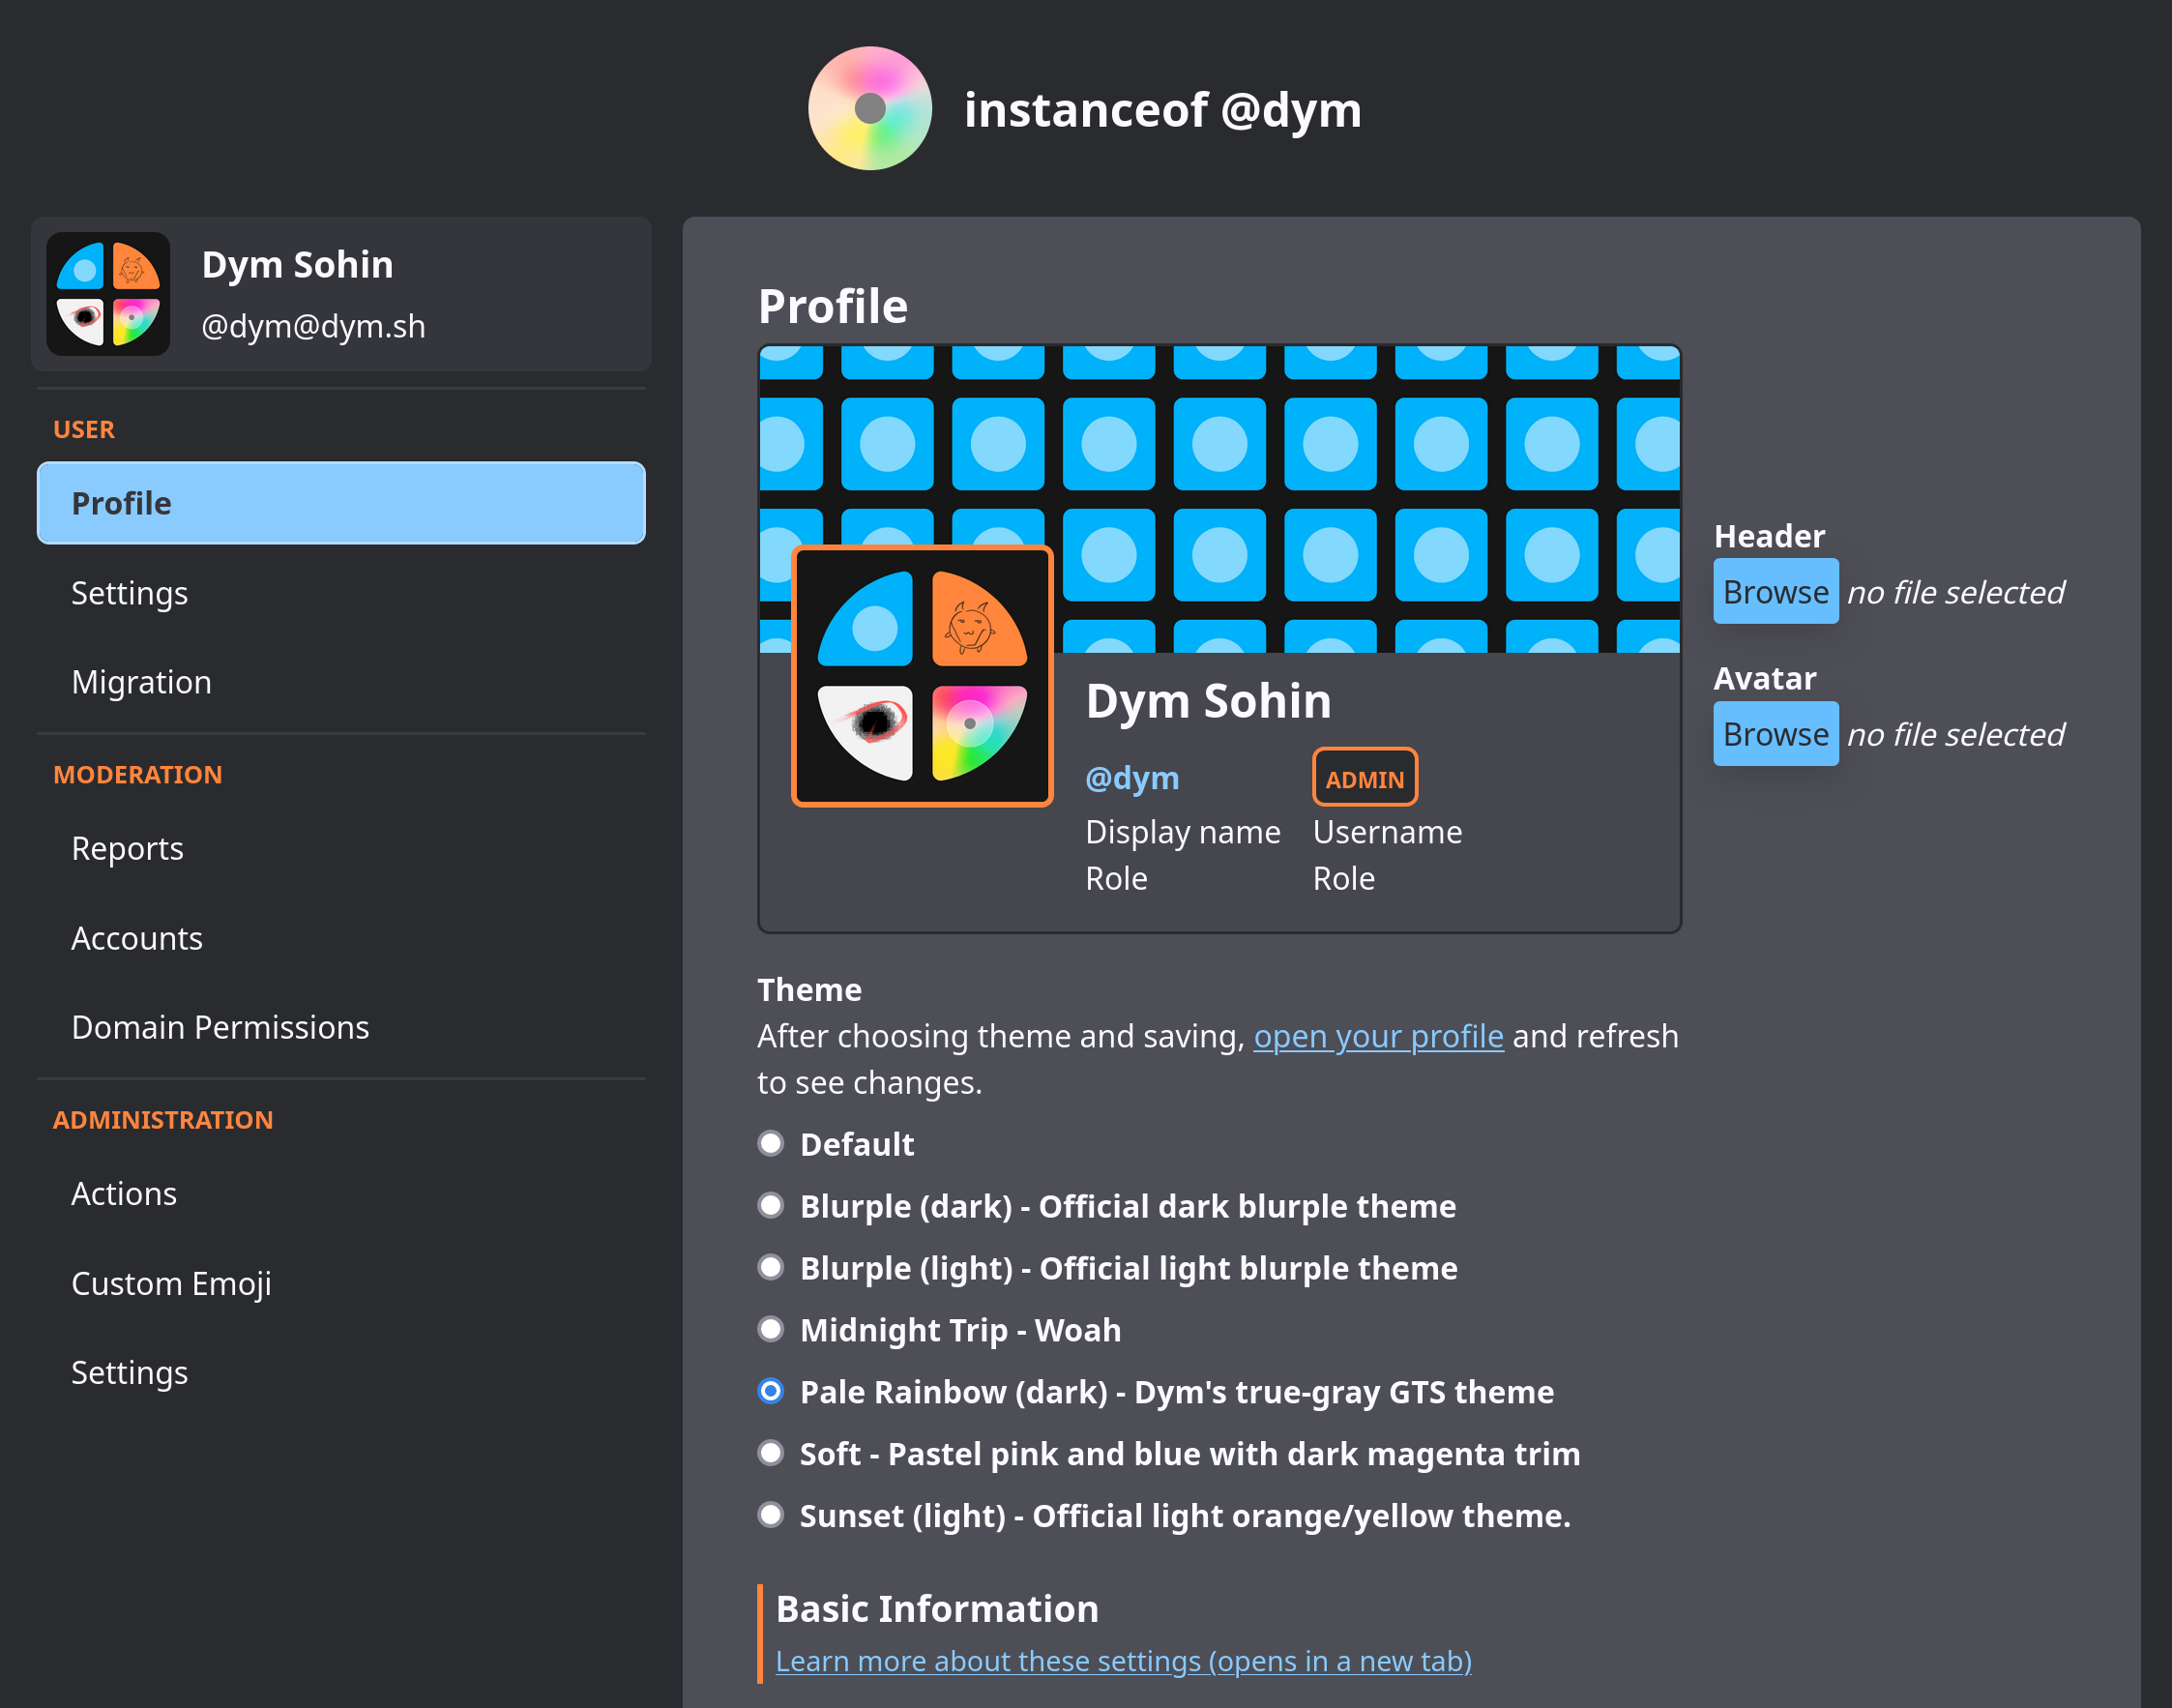Image resolution: width=2172 pixels, height=1708 pixels.
Task: Open moderation Reports page
Action: pos(127,848)
